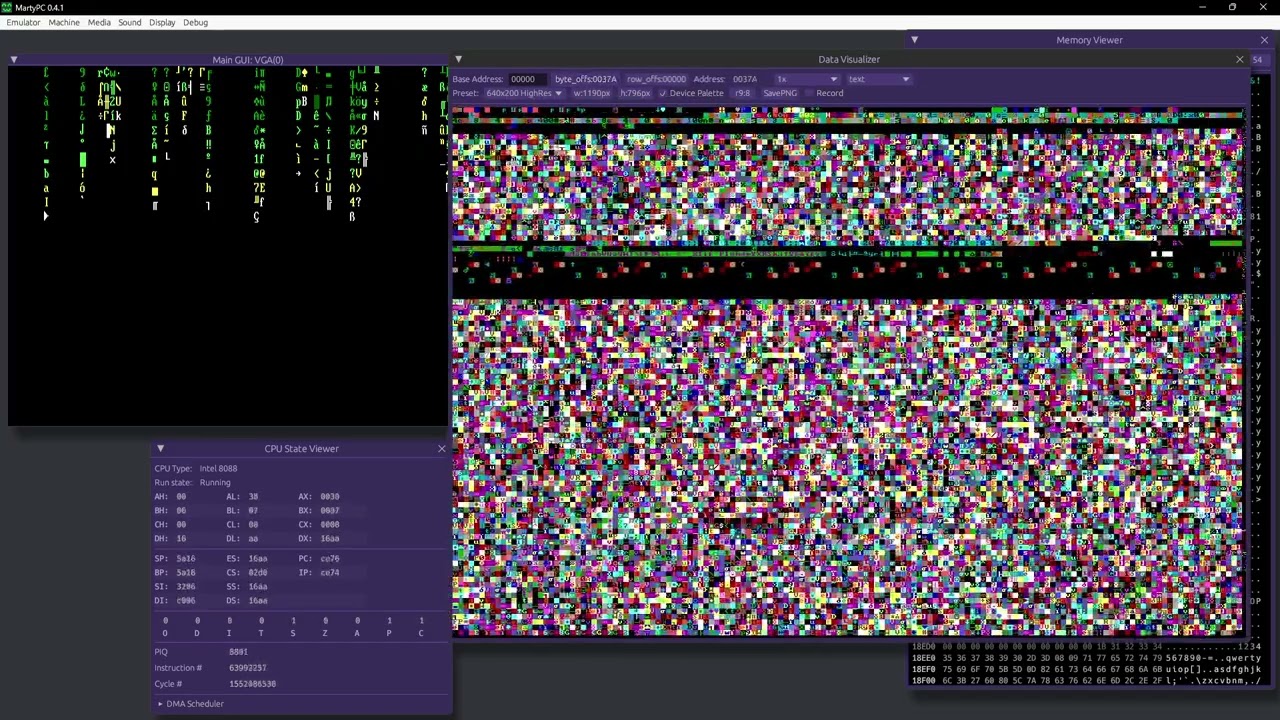Open the Emulator menu

point(23,22)
